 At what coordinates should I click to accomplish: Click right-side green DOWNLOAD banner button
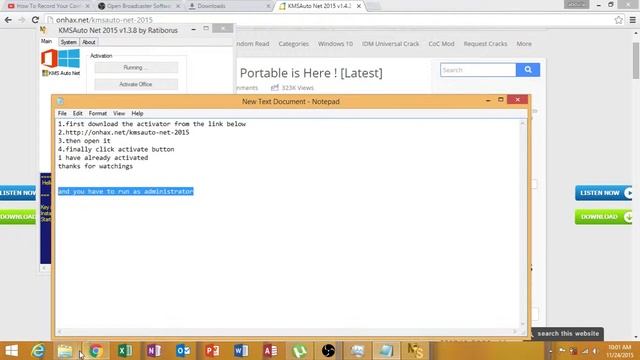click(x=603, y=217)
